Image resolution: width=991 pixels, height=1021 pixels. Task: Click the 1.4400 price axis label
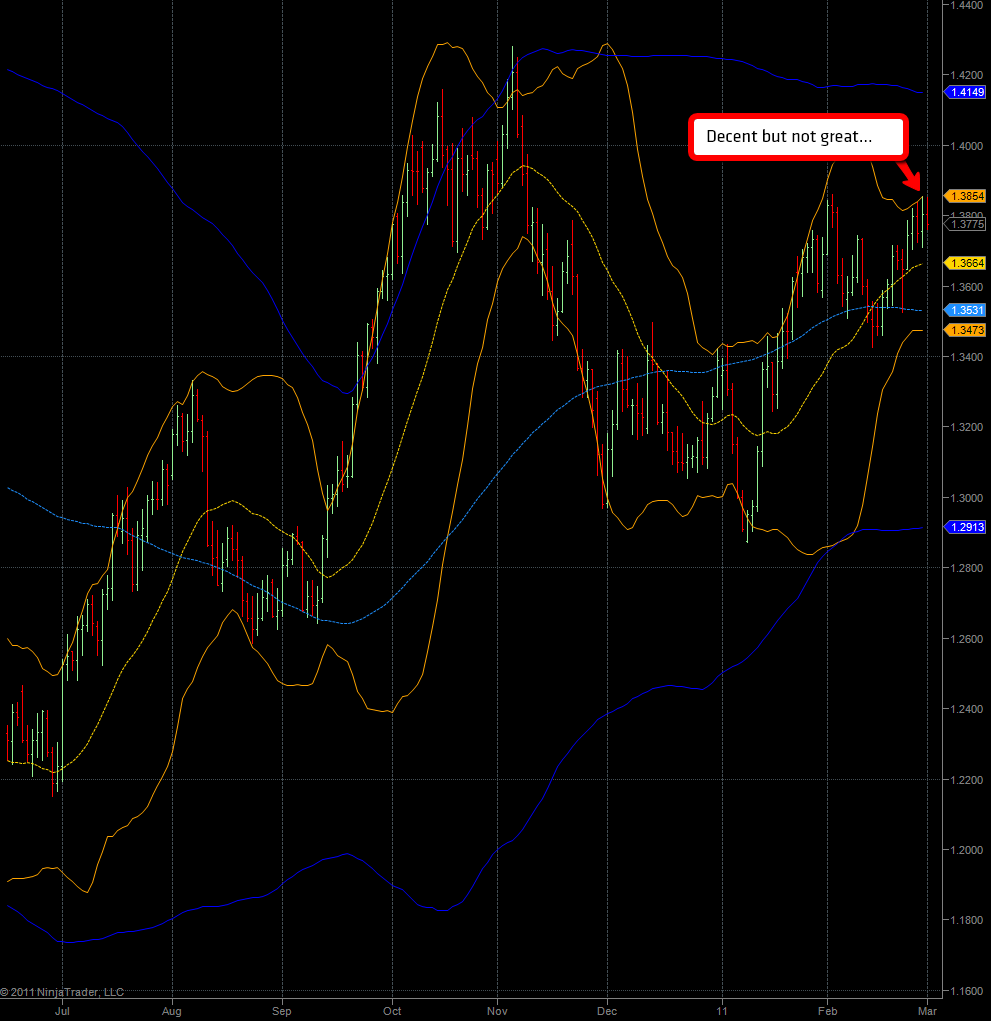tap(966, 5)
